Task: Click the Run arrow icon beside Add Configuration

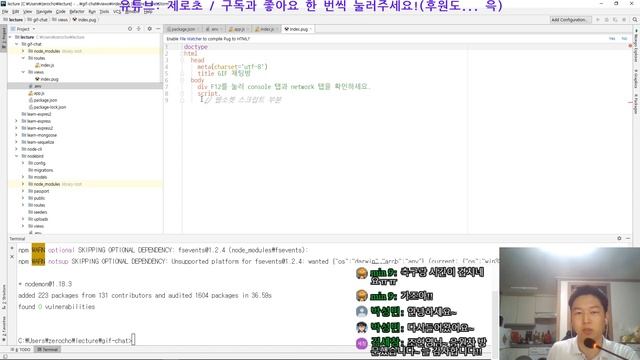Action: (x=598, y=20)
